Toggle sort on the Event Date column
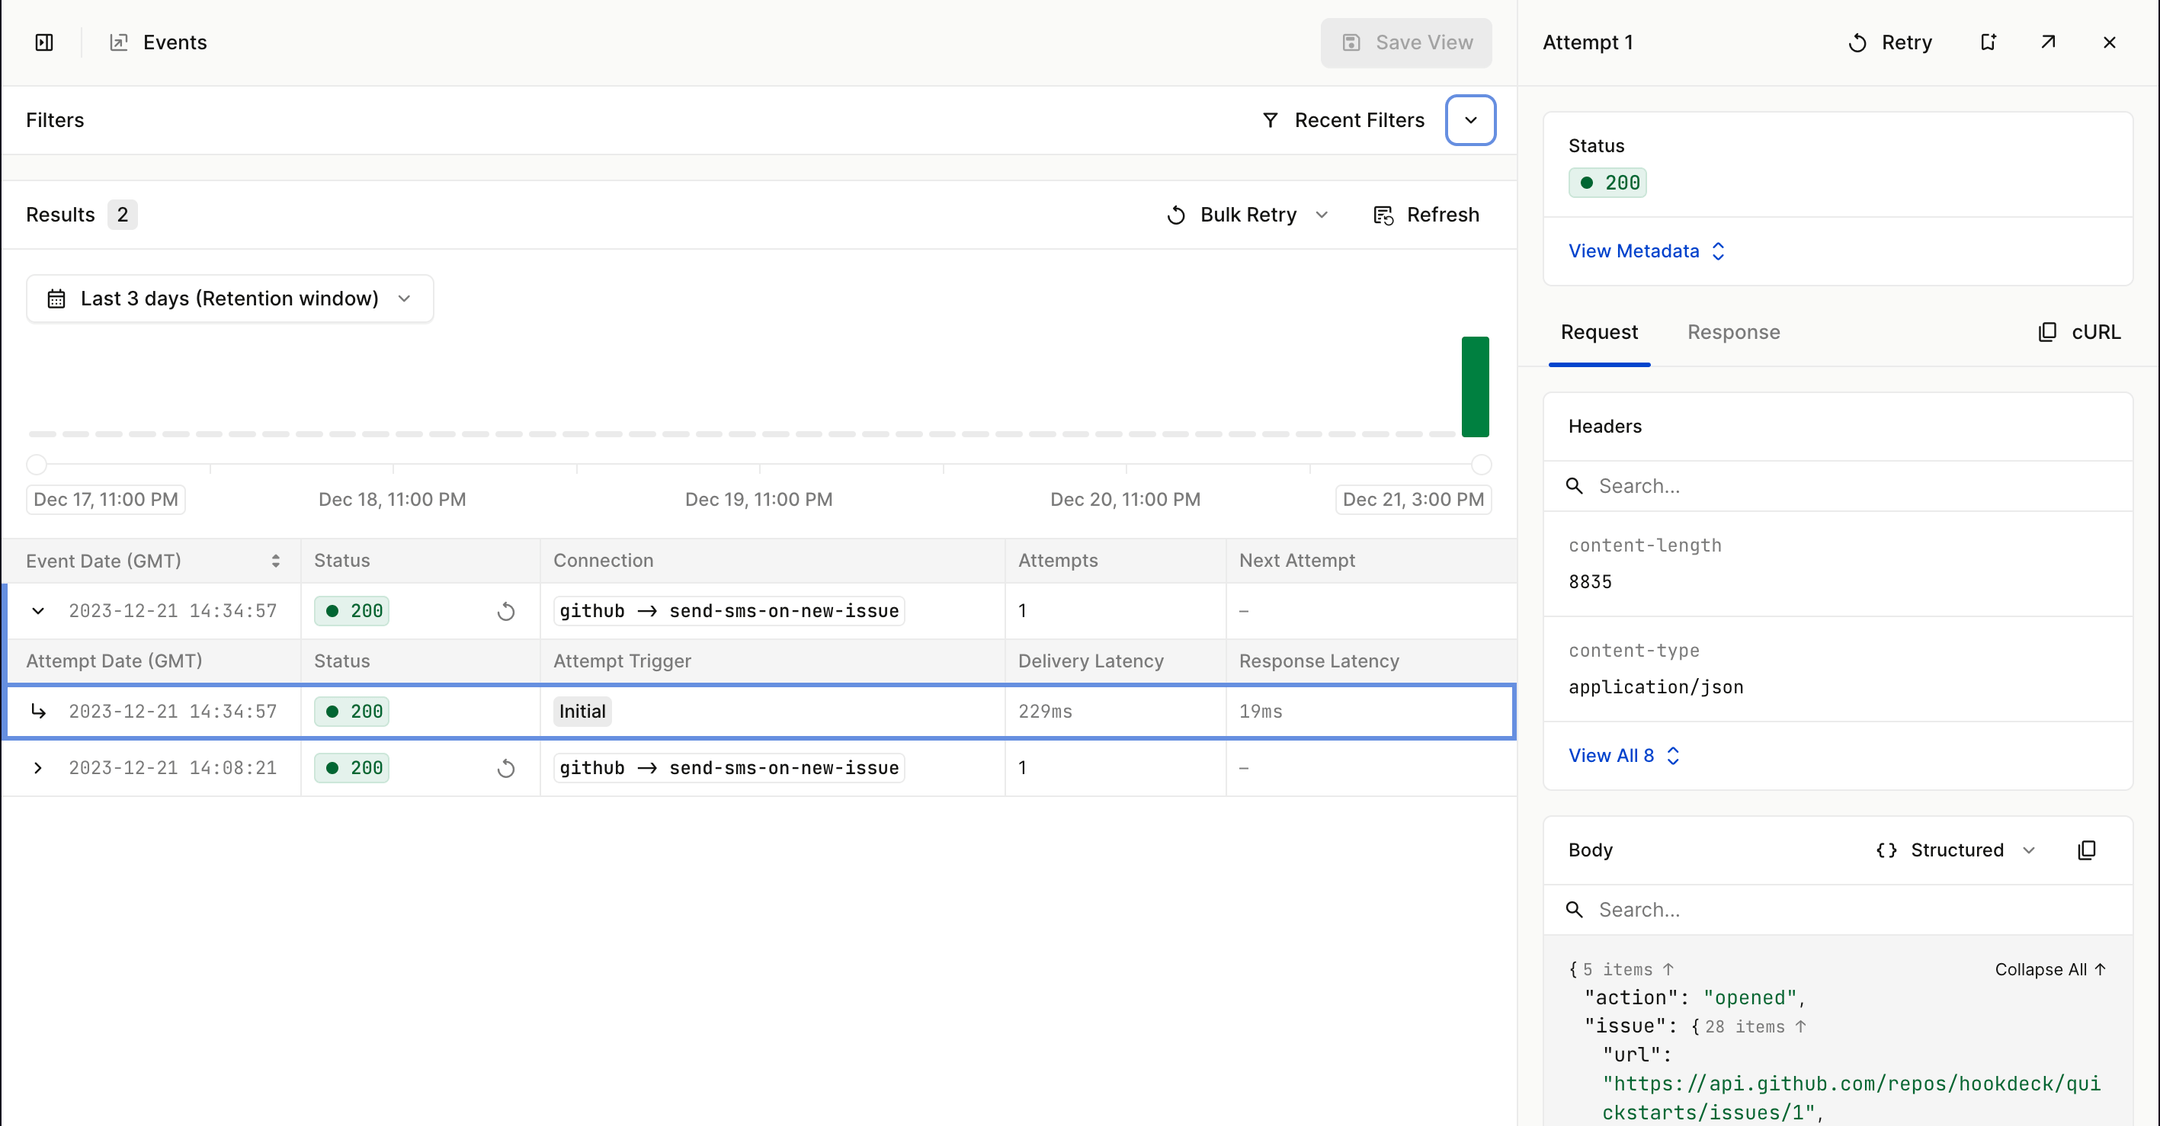Viewport: 2160px width, 1126px height. pos(276,561)
